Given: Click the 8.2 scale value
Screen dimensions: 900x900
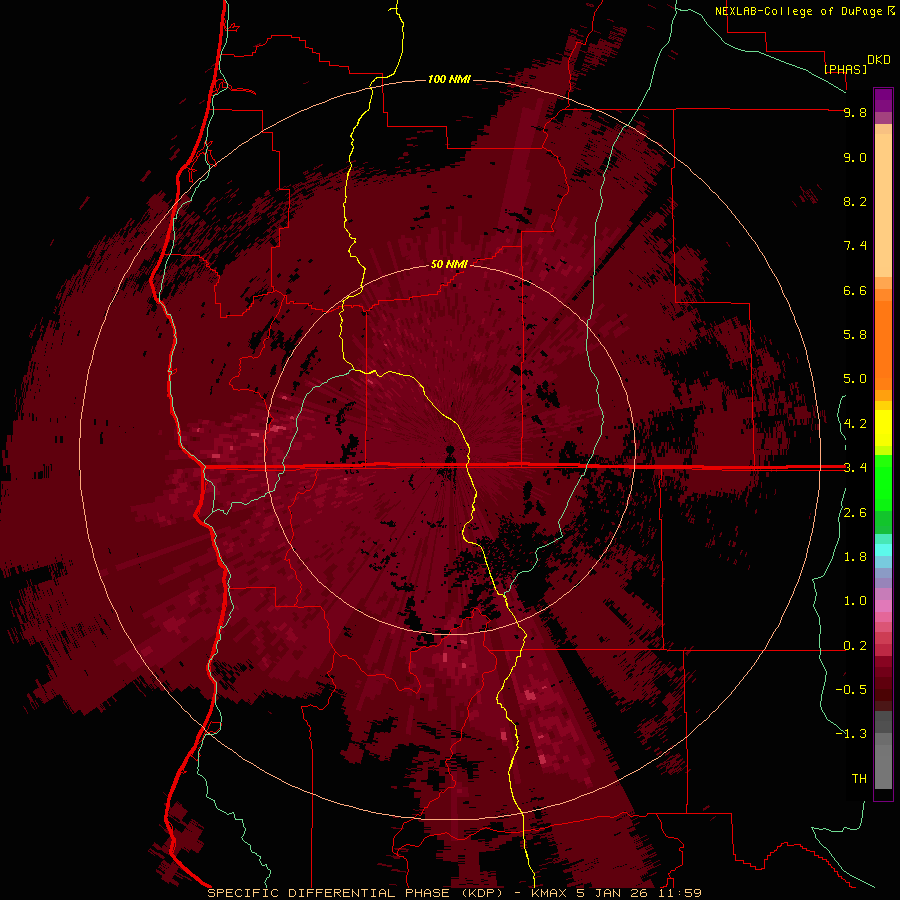Looking at the screenshot, I should click(855, 201).
